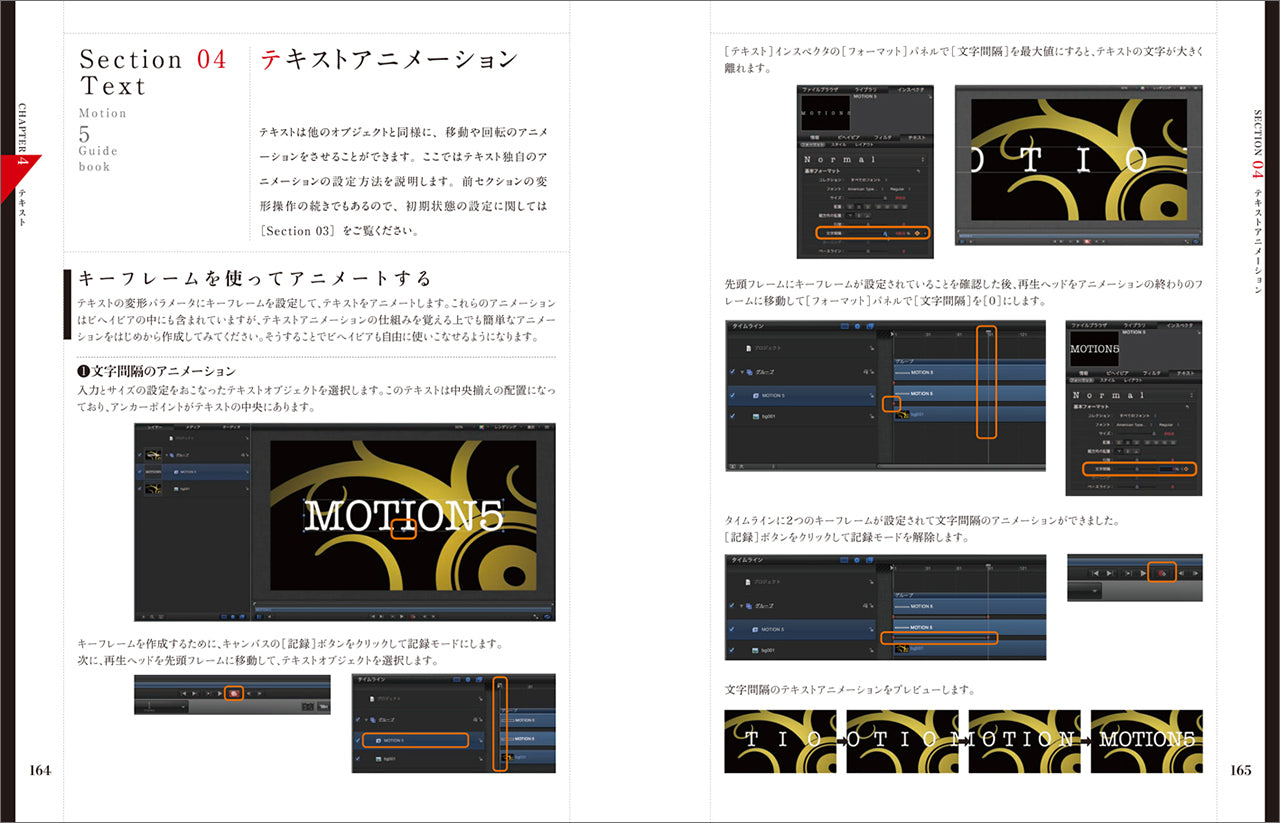This screenshot has height=823, width=1280.
Task: Click the MOTION5 preview thumbnail in bottom filmstrip
Action: pyautogui.click(x=1146, y=741)
